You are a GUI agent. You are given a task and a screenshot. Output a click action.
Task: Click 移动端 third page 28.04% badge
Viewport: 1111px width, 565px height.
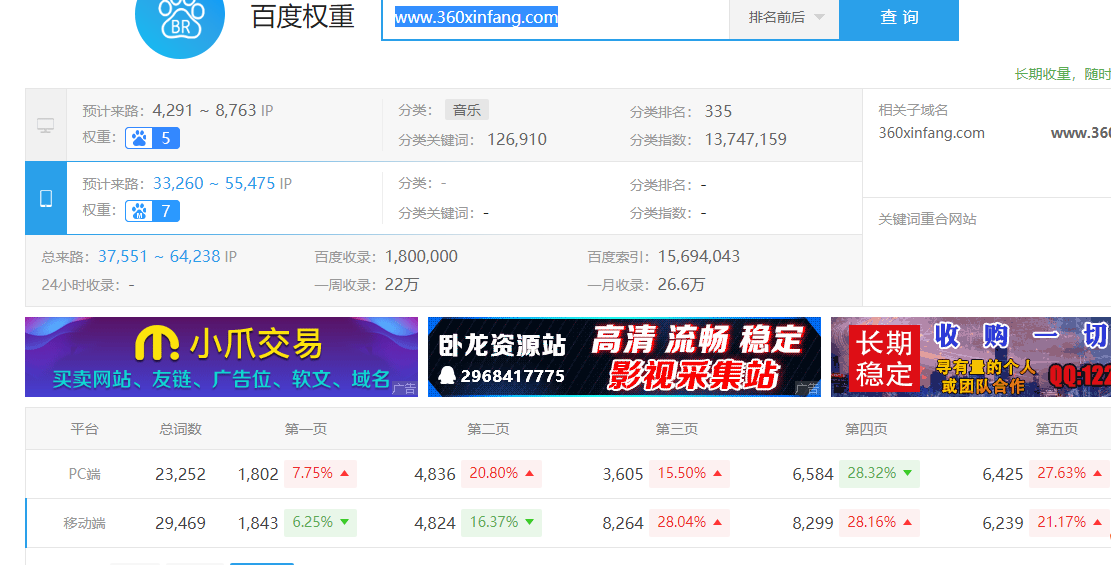pos(689,522)
